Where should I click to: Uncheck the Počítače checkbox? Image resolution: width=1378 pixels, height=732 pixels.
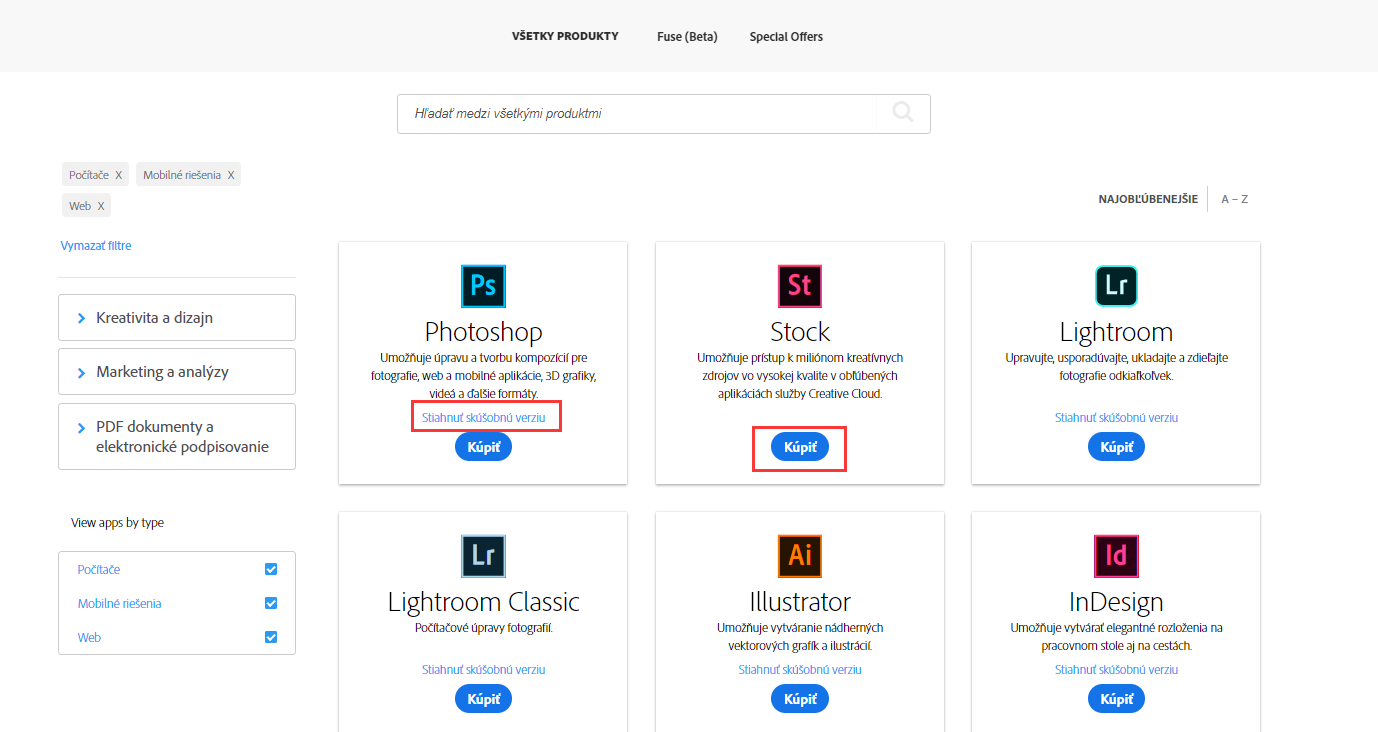point(271,569)
